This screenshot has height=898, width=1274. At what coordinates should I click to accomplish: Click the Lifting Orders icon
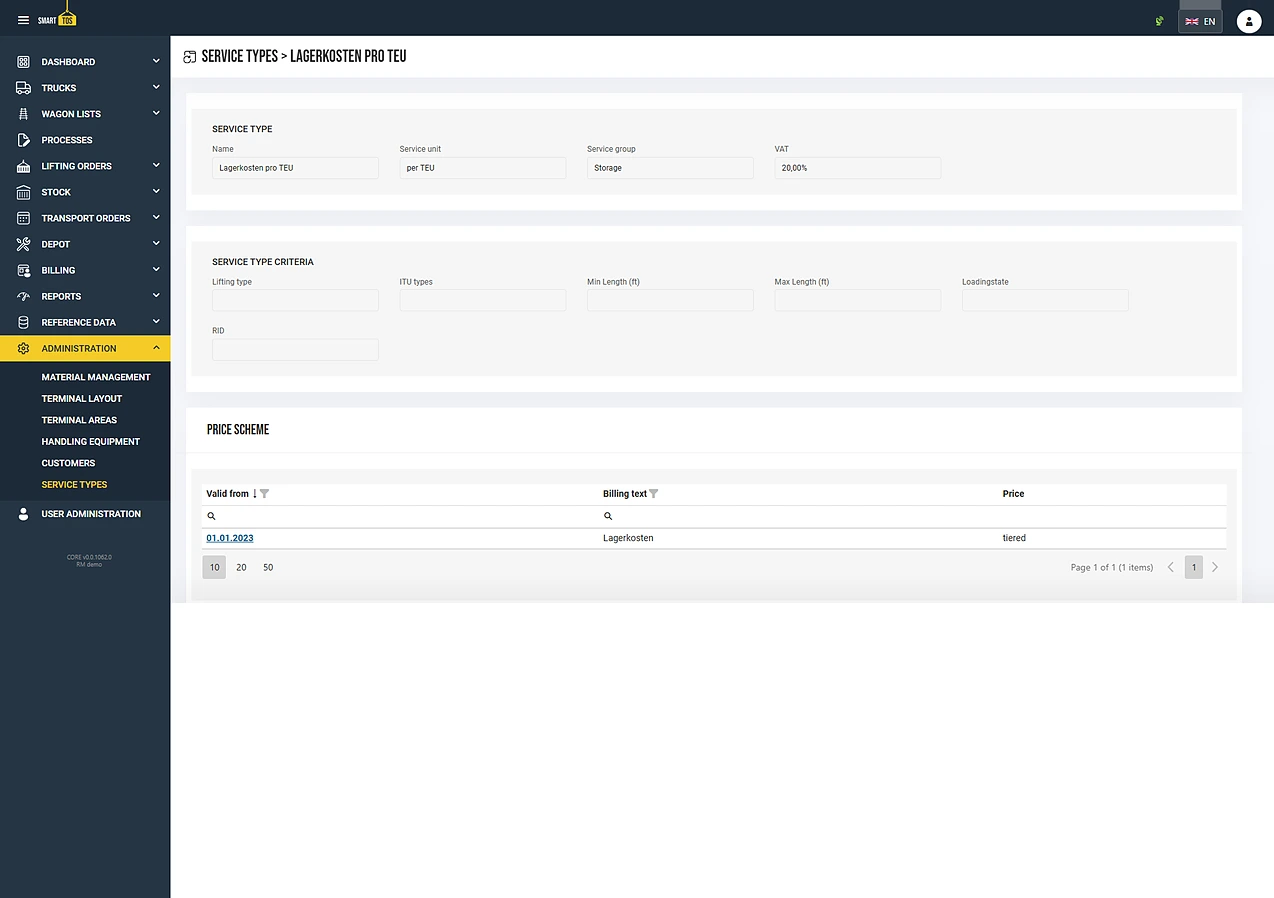23,166
